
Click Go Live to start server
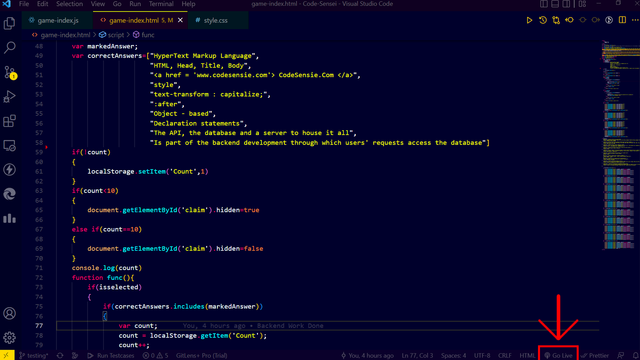pyautogui.click(x=558, y=356)
